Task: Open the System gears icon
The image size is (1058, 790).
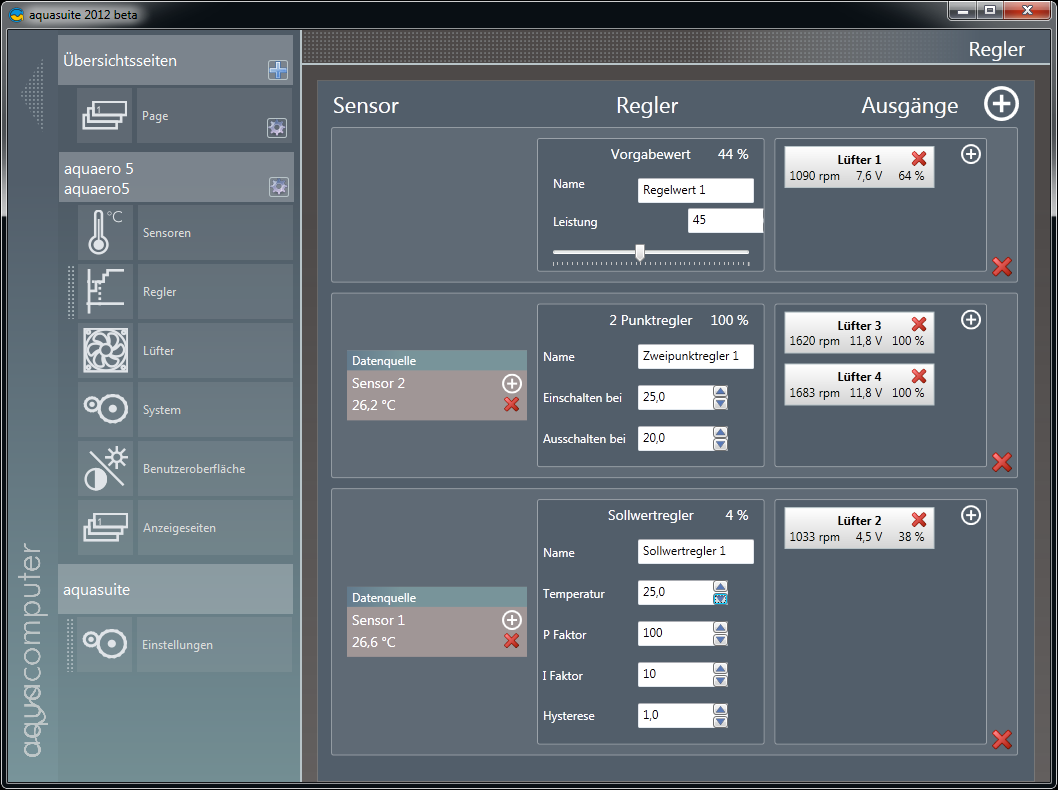Action: pyautogui.click(x=105, y=410)
